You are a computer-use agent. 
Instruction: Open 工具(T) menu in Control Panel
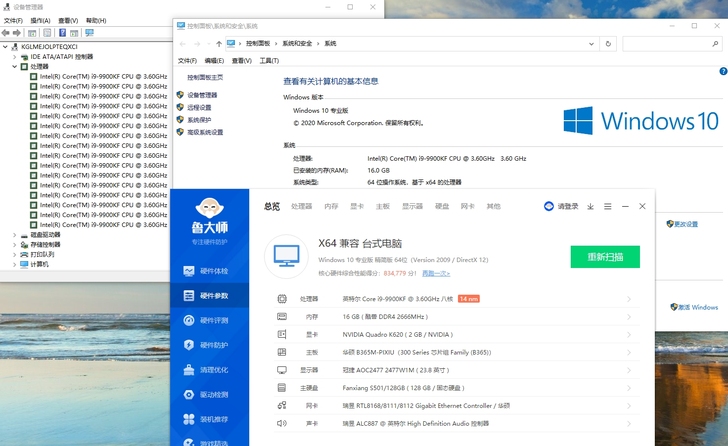coord(269,61)
